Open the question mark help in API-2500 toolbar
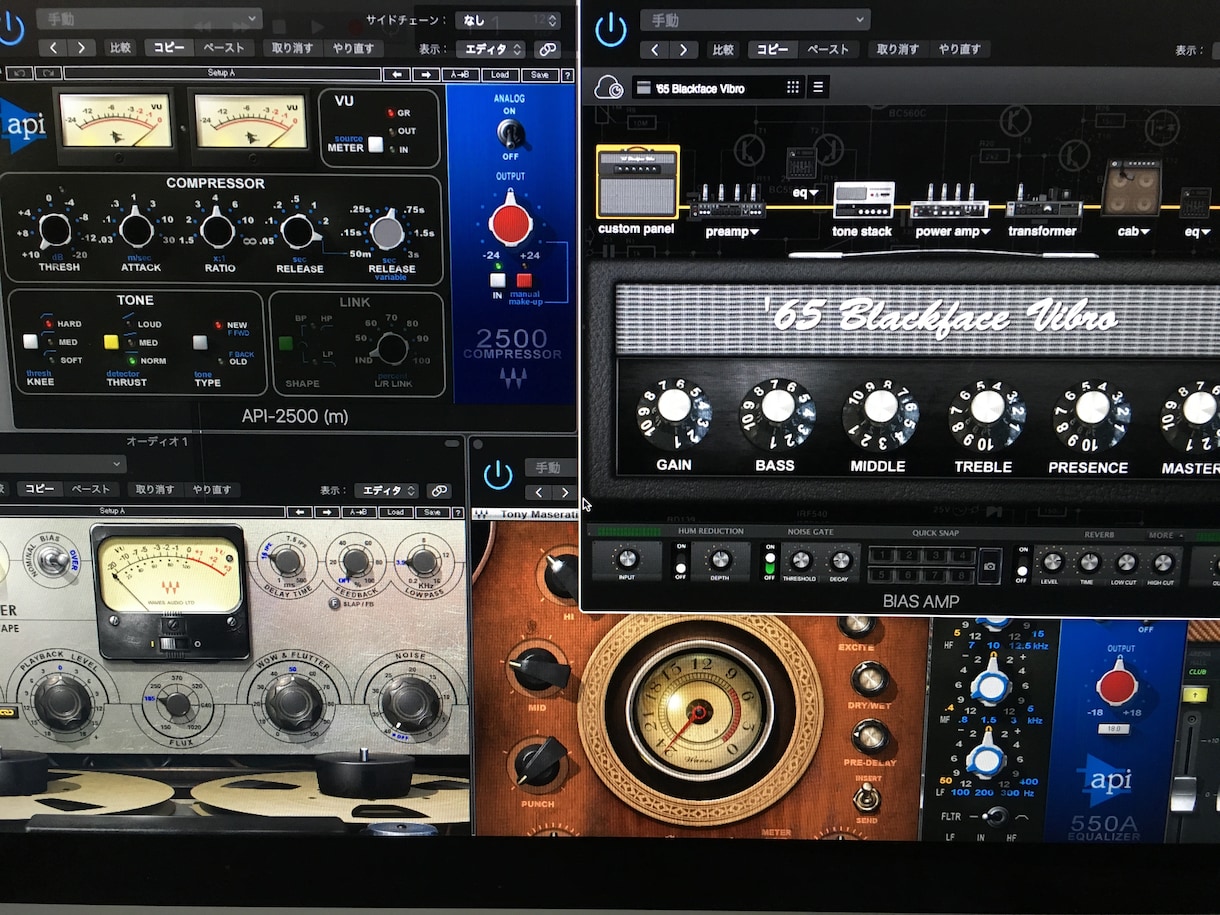Image resolution: width=1220 pixels, height=915 pixels. pos(568,75)
